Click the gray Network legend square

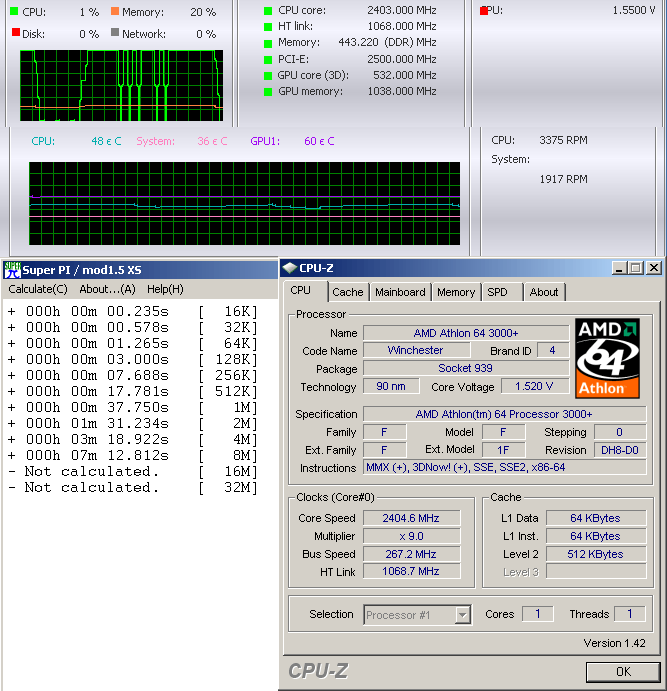pyautogui.click(x=115, y=32)
